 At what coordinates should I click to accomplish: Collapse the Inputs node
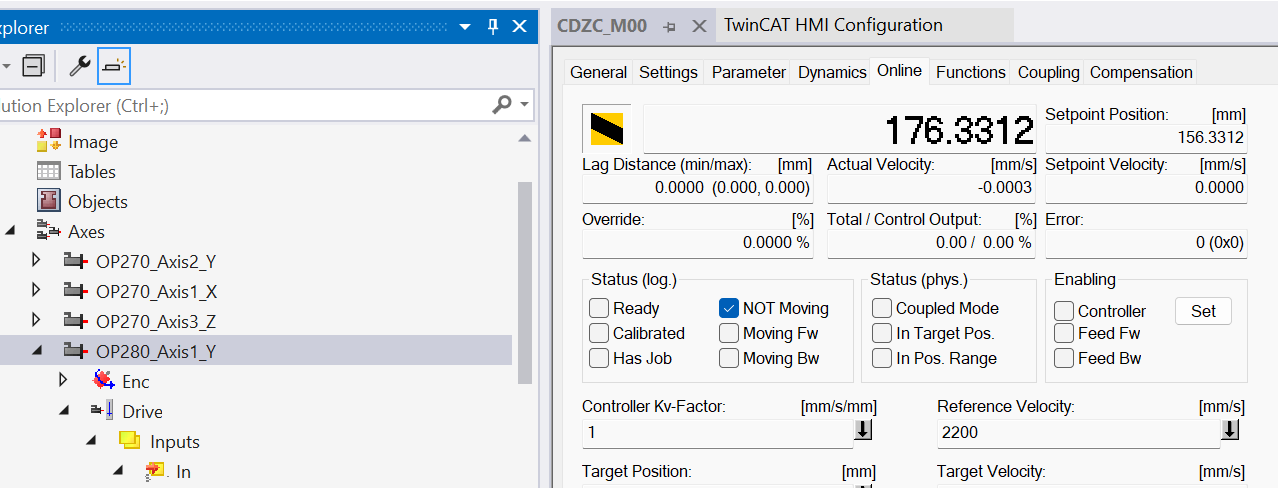pos(91,441)
